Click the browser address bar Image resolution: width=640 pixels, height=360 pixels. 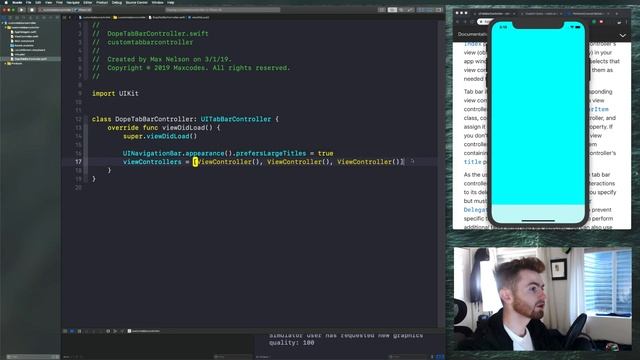click(484, 21)
